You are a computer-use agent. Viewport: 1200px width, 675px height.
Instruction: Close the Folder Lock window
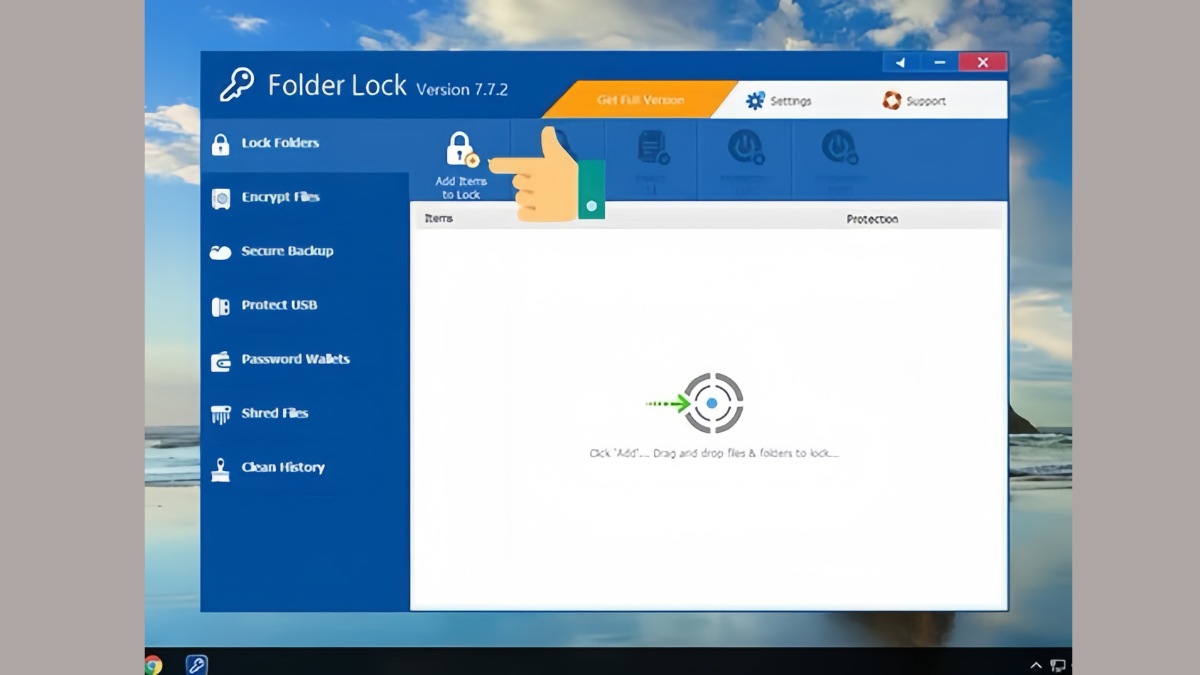(x=983, y=62)
